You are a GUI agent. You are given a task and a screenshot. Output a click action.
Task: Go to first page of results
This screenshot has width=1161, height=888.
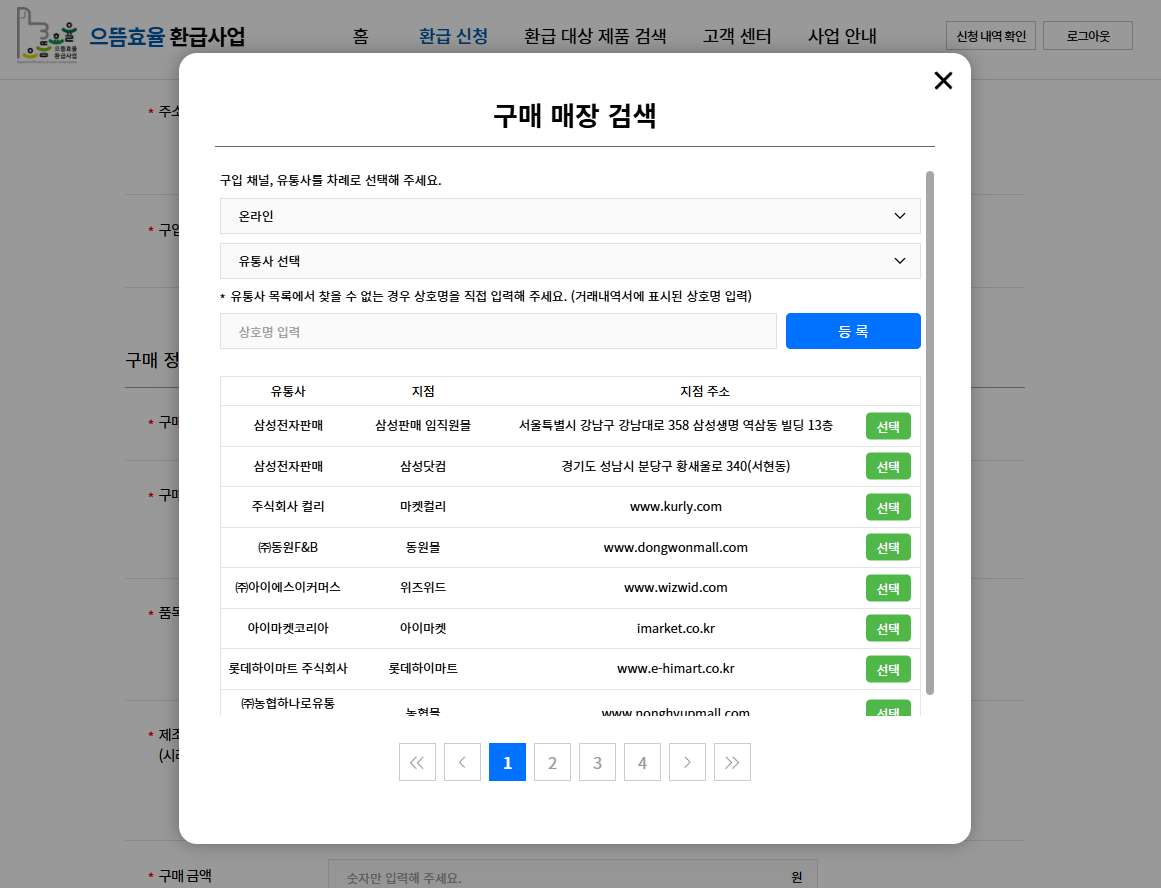(417, 762)
